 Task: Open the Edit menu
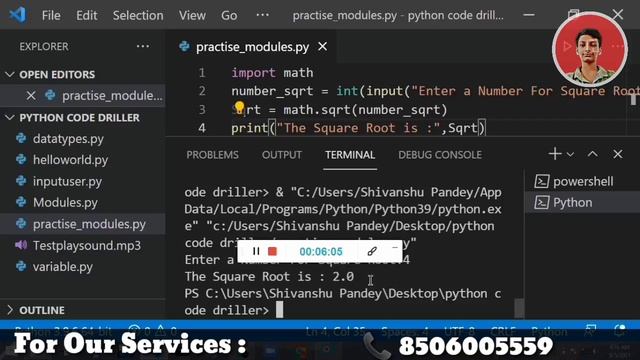pos(87,16)
